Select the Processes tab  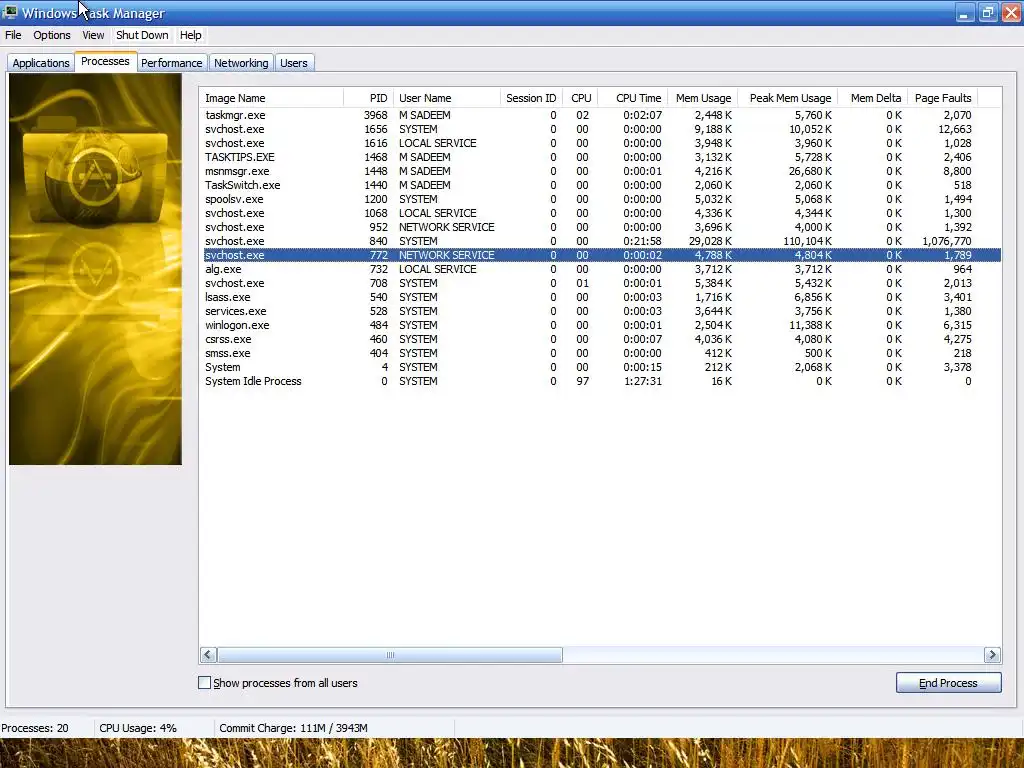[105, 61]
